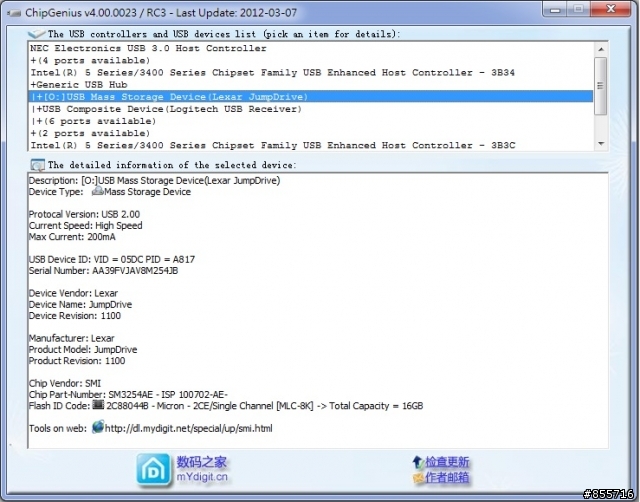640x502 pixels.
Task: Click the Manufacturer: Lexar line
Action: pos(72,338)
